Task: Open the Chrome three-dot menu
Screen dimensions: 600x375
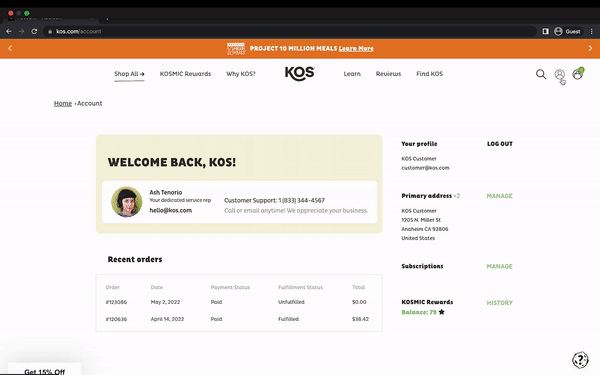Action: click(x=591, y=31)
